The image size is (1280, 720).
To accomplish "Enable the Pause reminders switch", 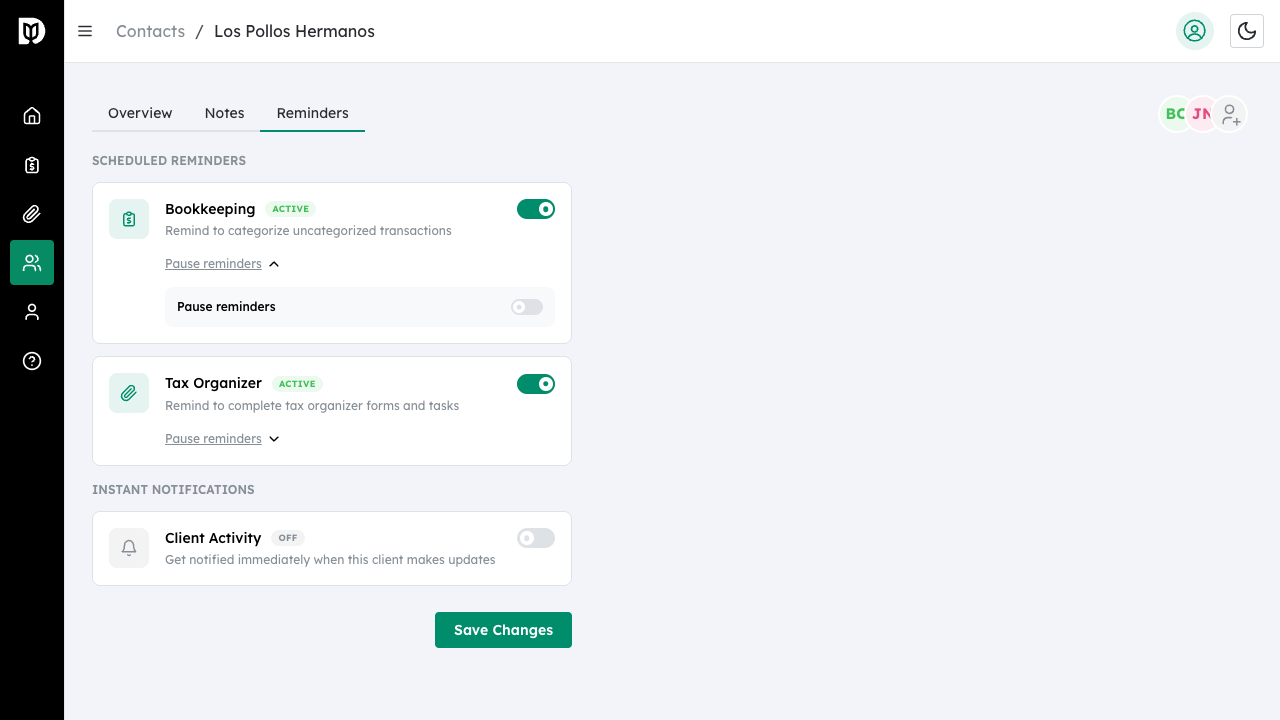I will click(527, 307).
